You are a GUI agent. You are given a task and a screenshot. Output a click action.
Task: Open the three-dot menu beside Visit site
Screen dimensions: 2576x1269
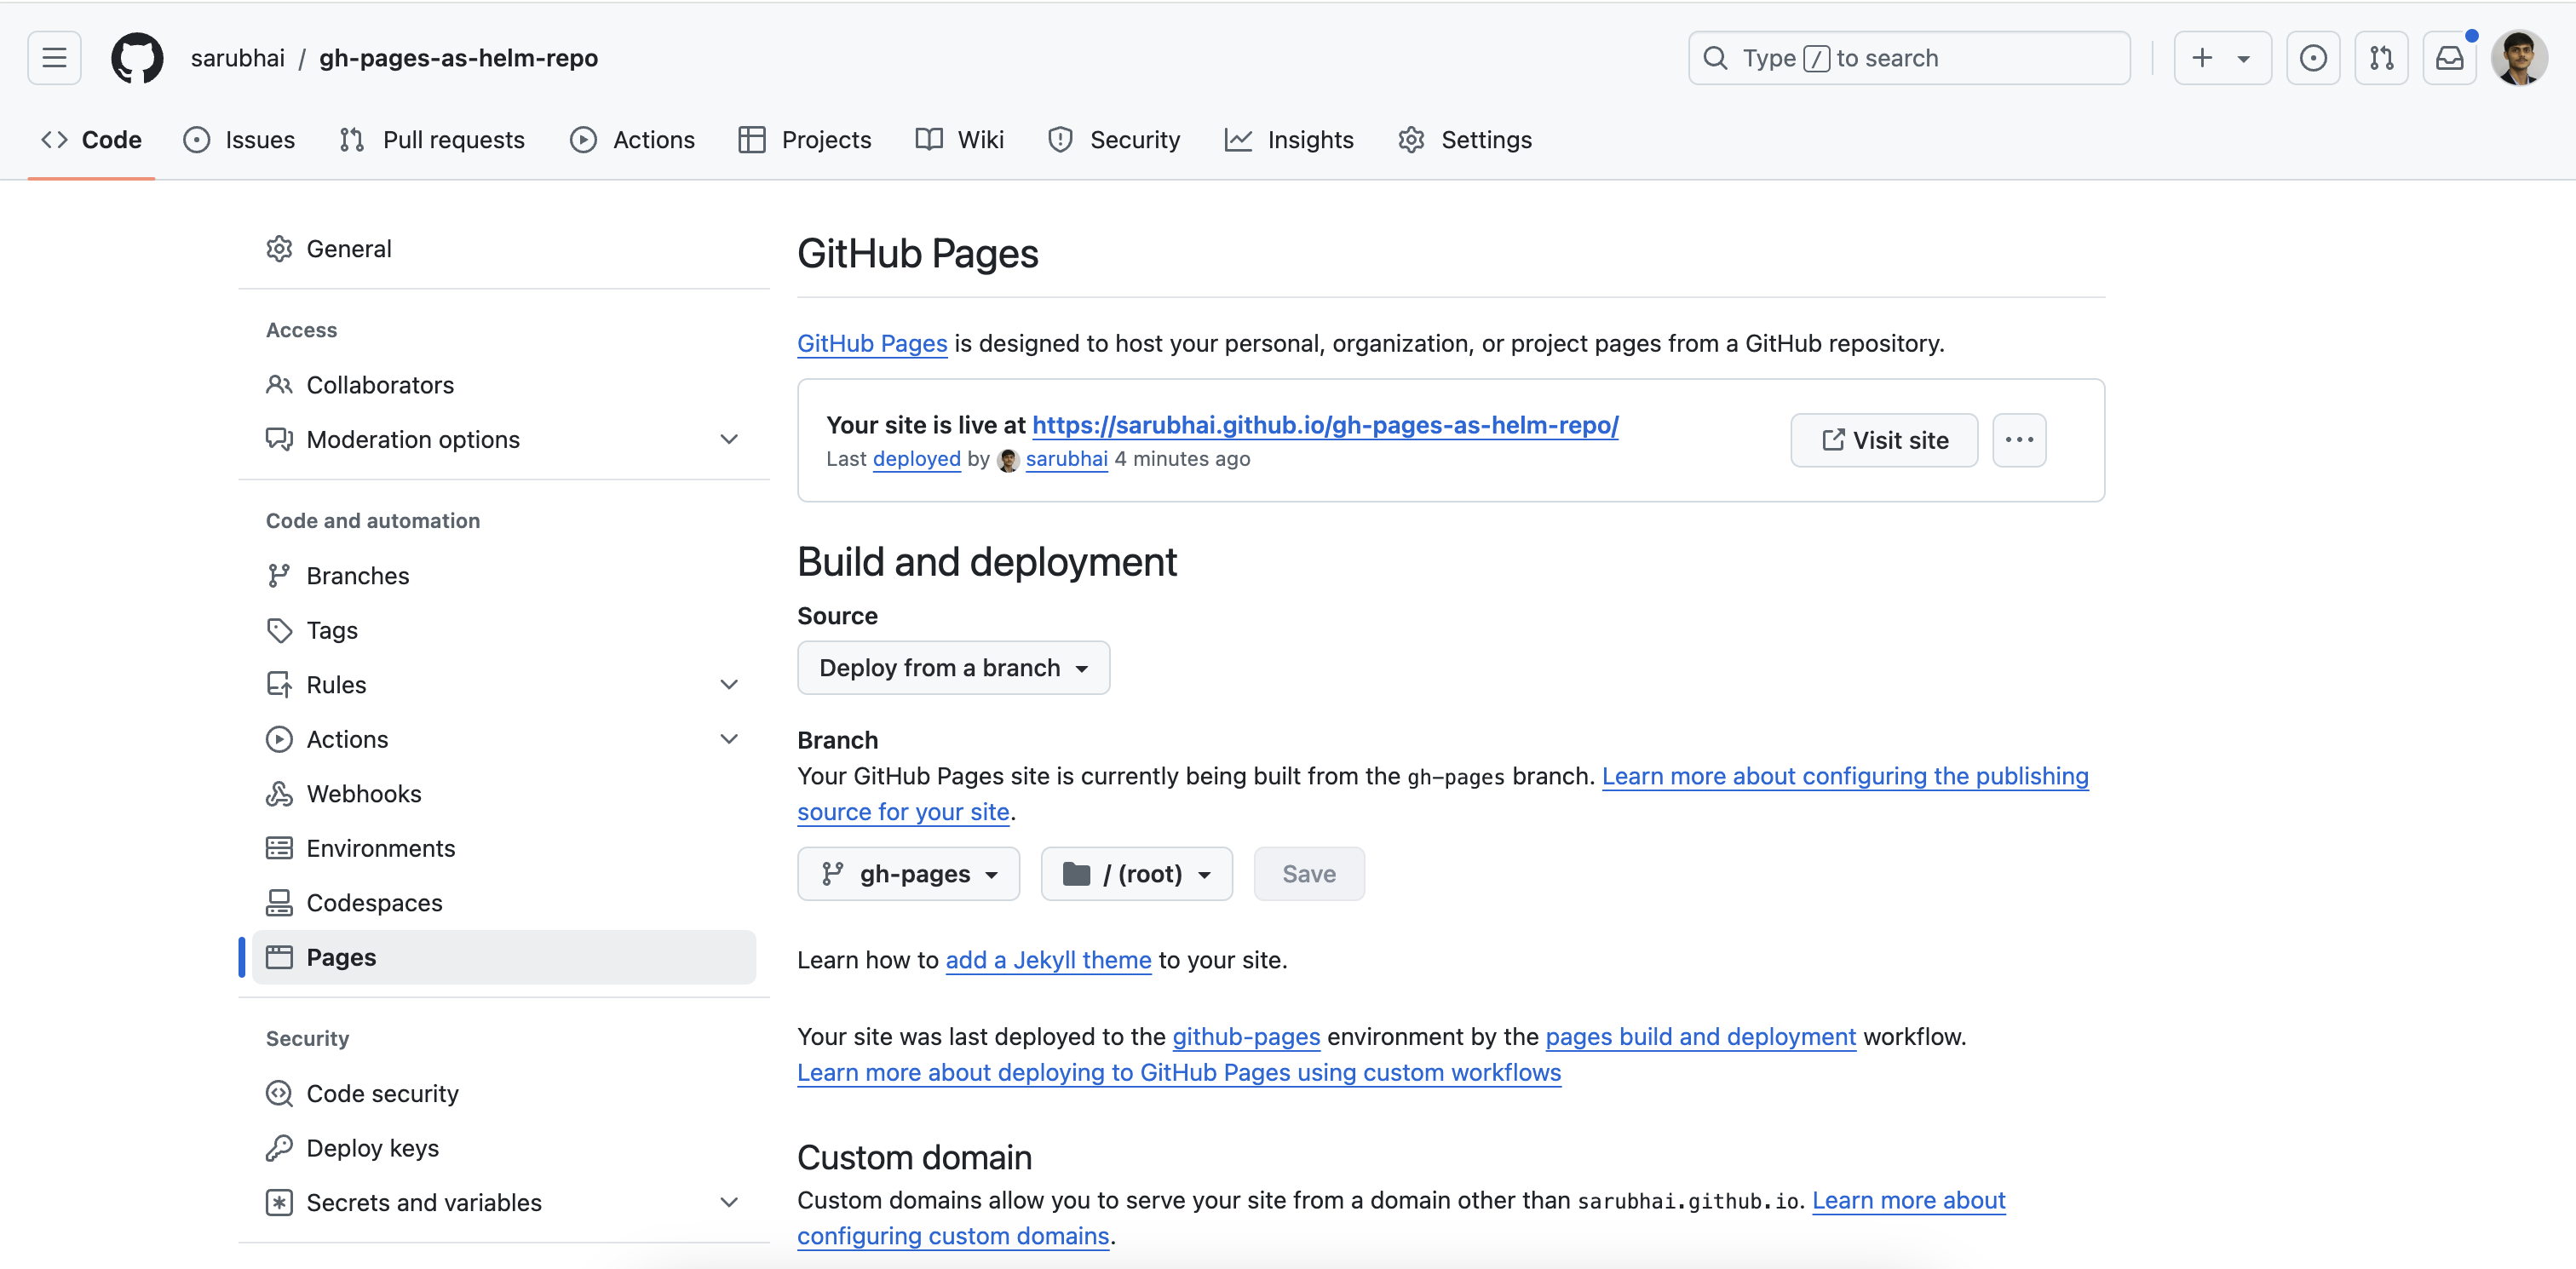(2018, 440)
